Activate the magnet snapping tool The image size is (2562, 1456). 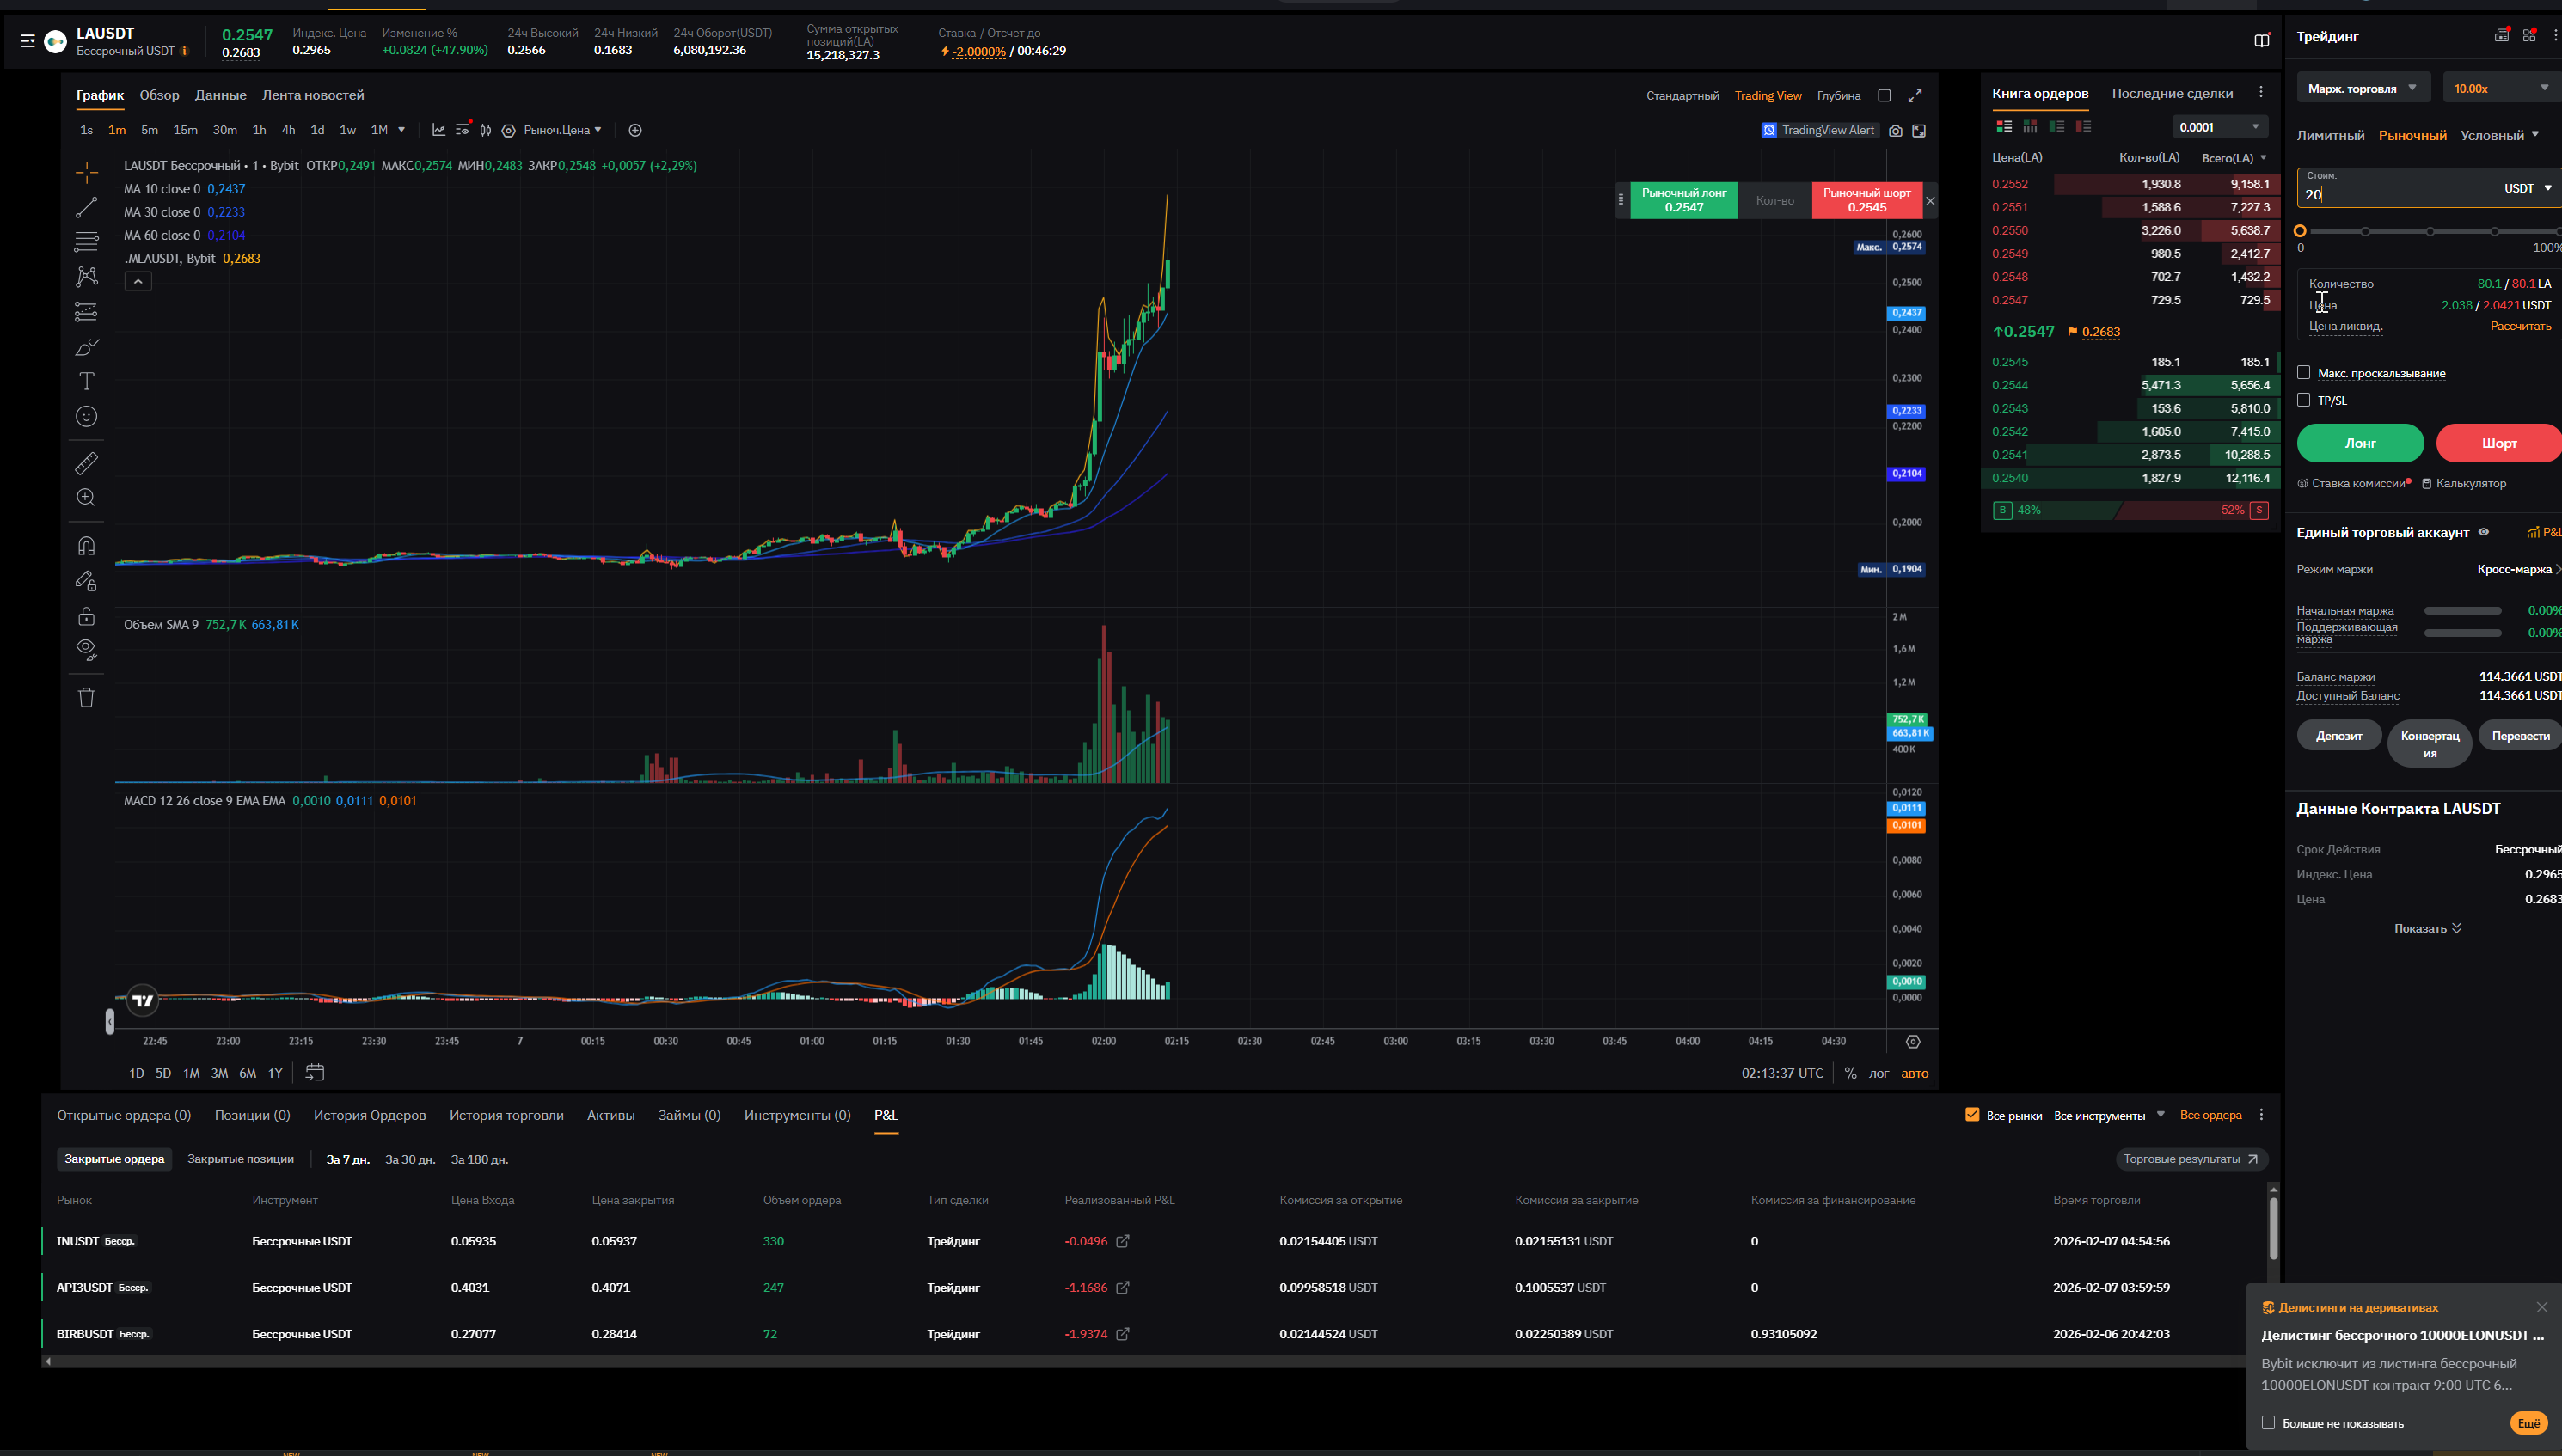(86, 545)
